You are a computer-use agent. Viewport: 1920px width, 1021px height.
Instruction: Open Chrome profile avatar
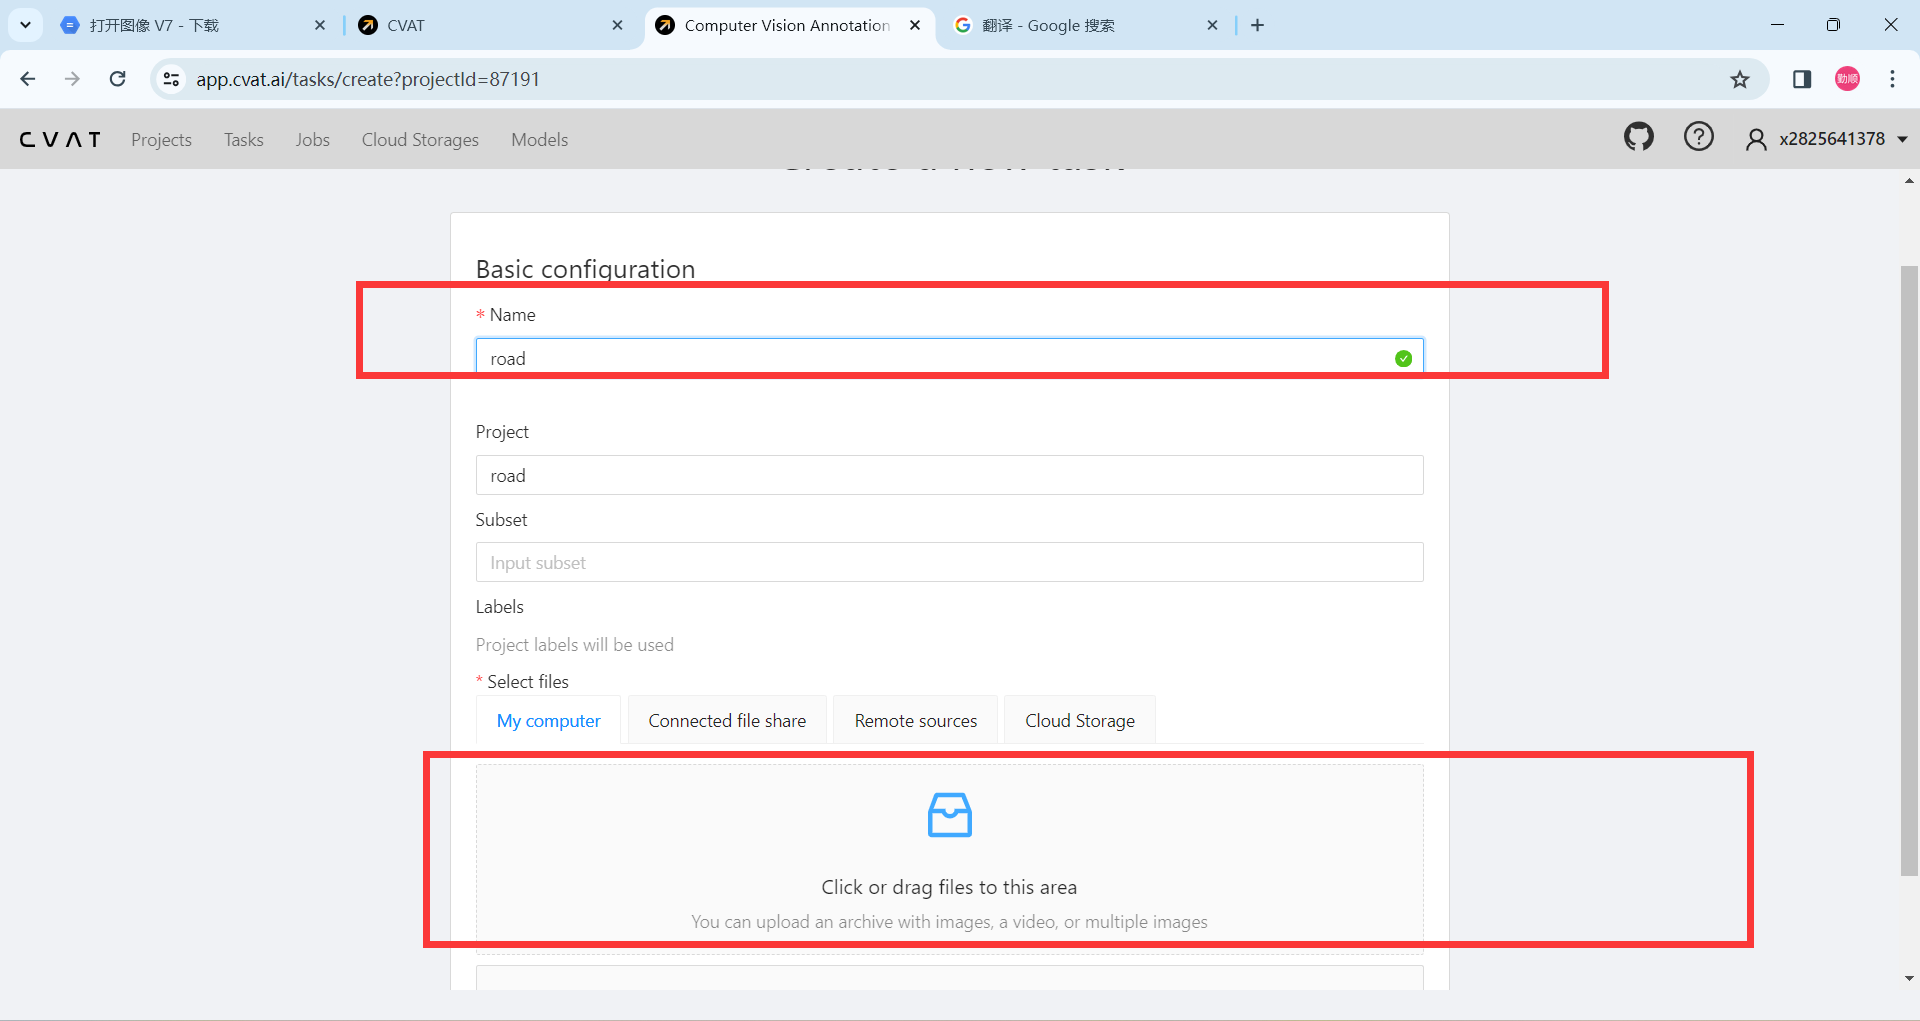1847,79
